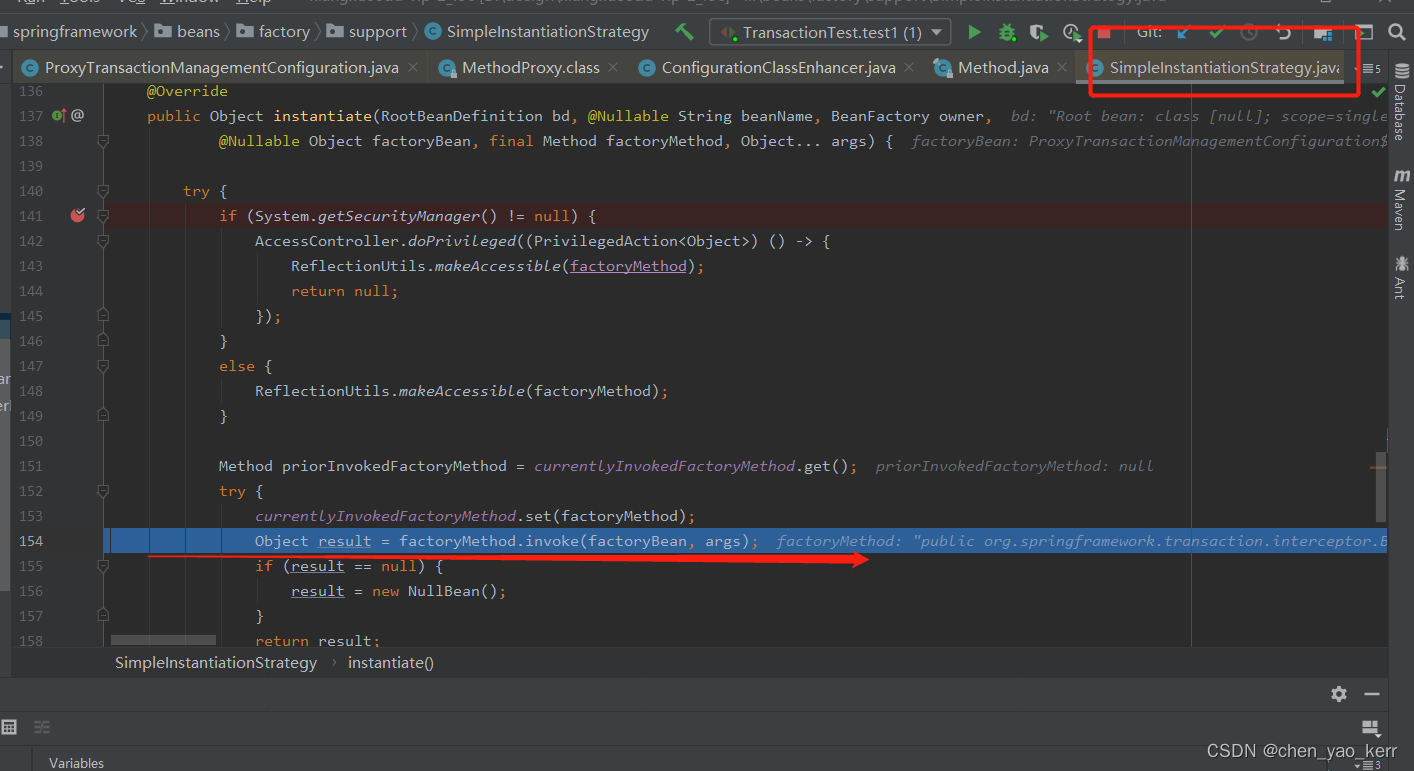This screenshot has width=1414, height=771.
Task: Click the Variables panel header
Action: point(76,763)
